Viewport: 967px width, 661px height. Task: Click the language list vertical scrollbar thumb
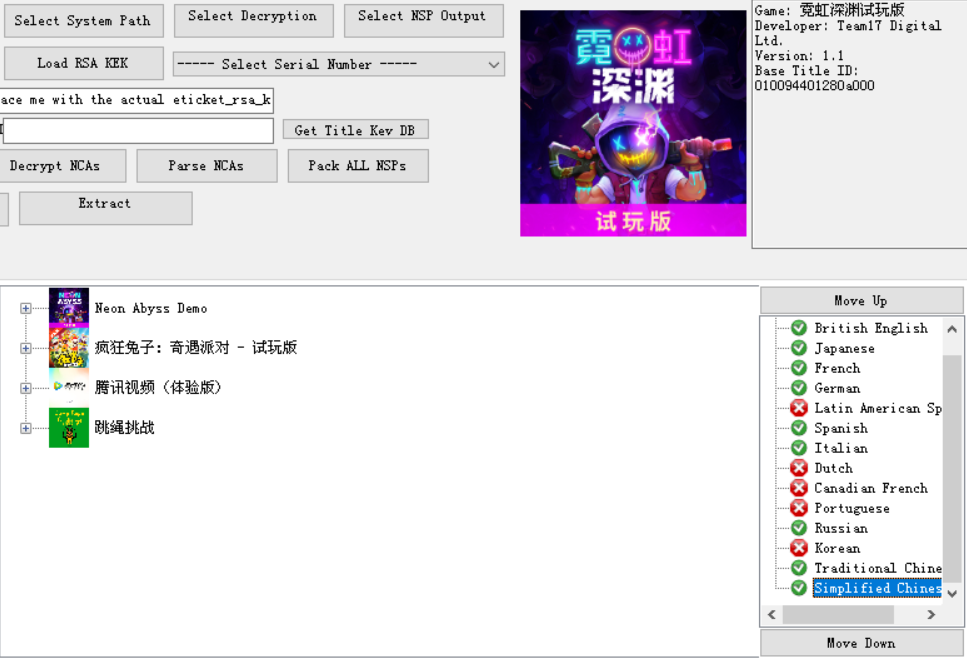[x=952, y=469]
